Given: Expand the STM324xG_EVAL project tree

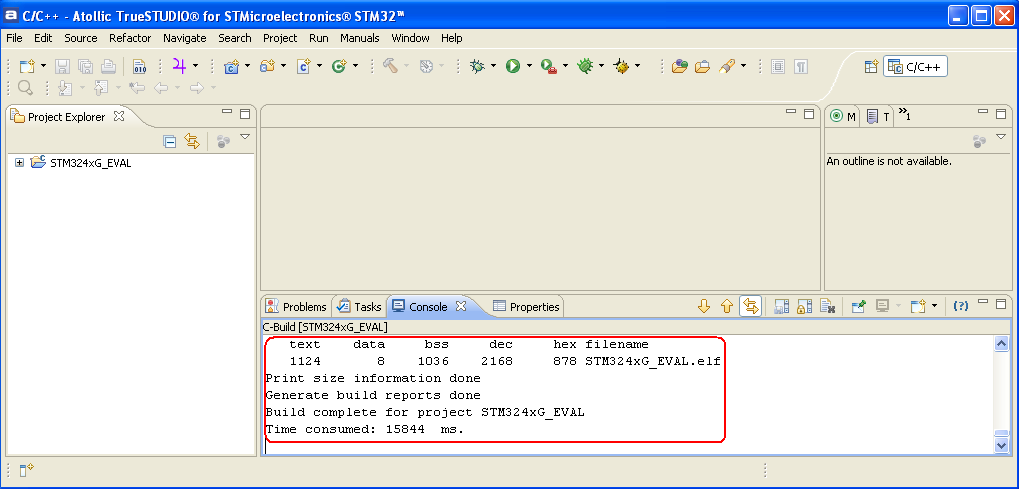Looking at the screenshot, I should pos(19,163).
